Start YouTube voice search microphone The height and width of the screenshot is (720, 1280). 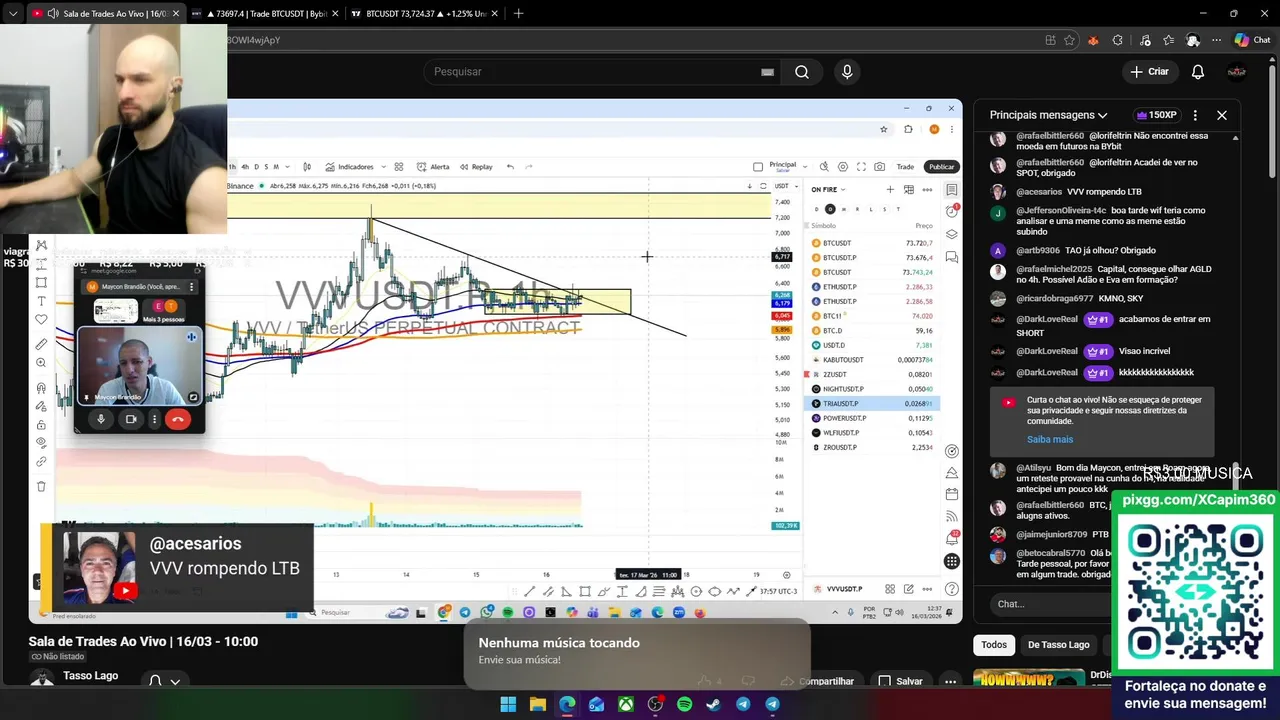[847, 72]
